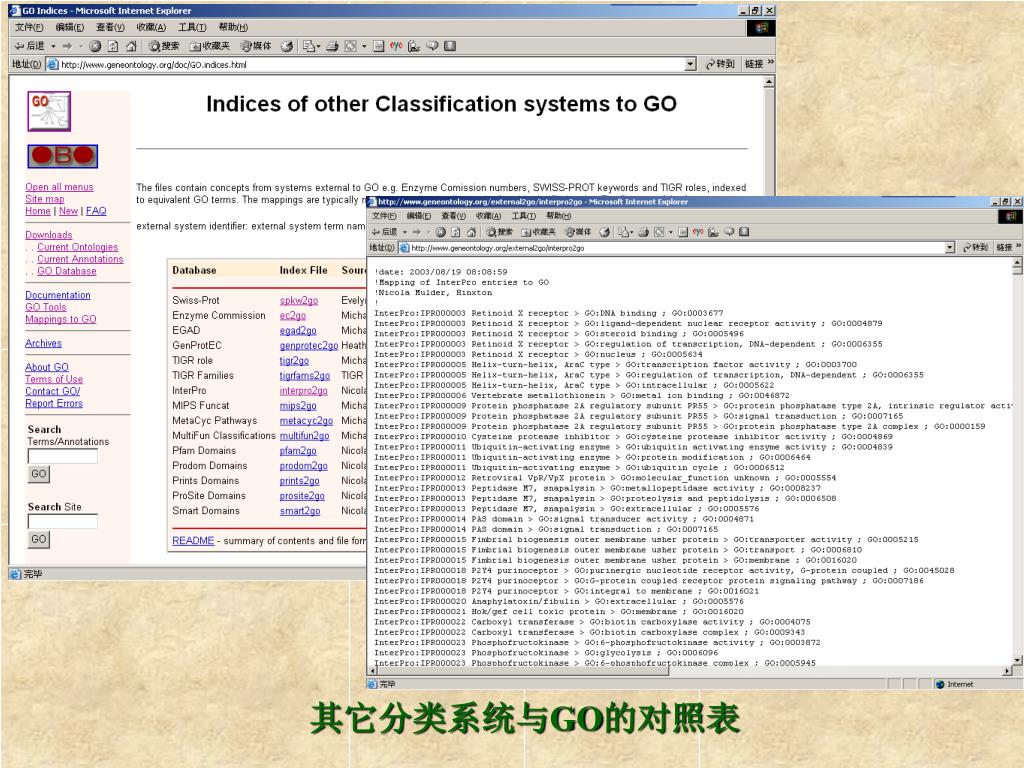Open Search (搜索) in interpro2go window
The image size is (1024, 768).
[500, 232]
